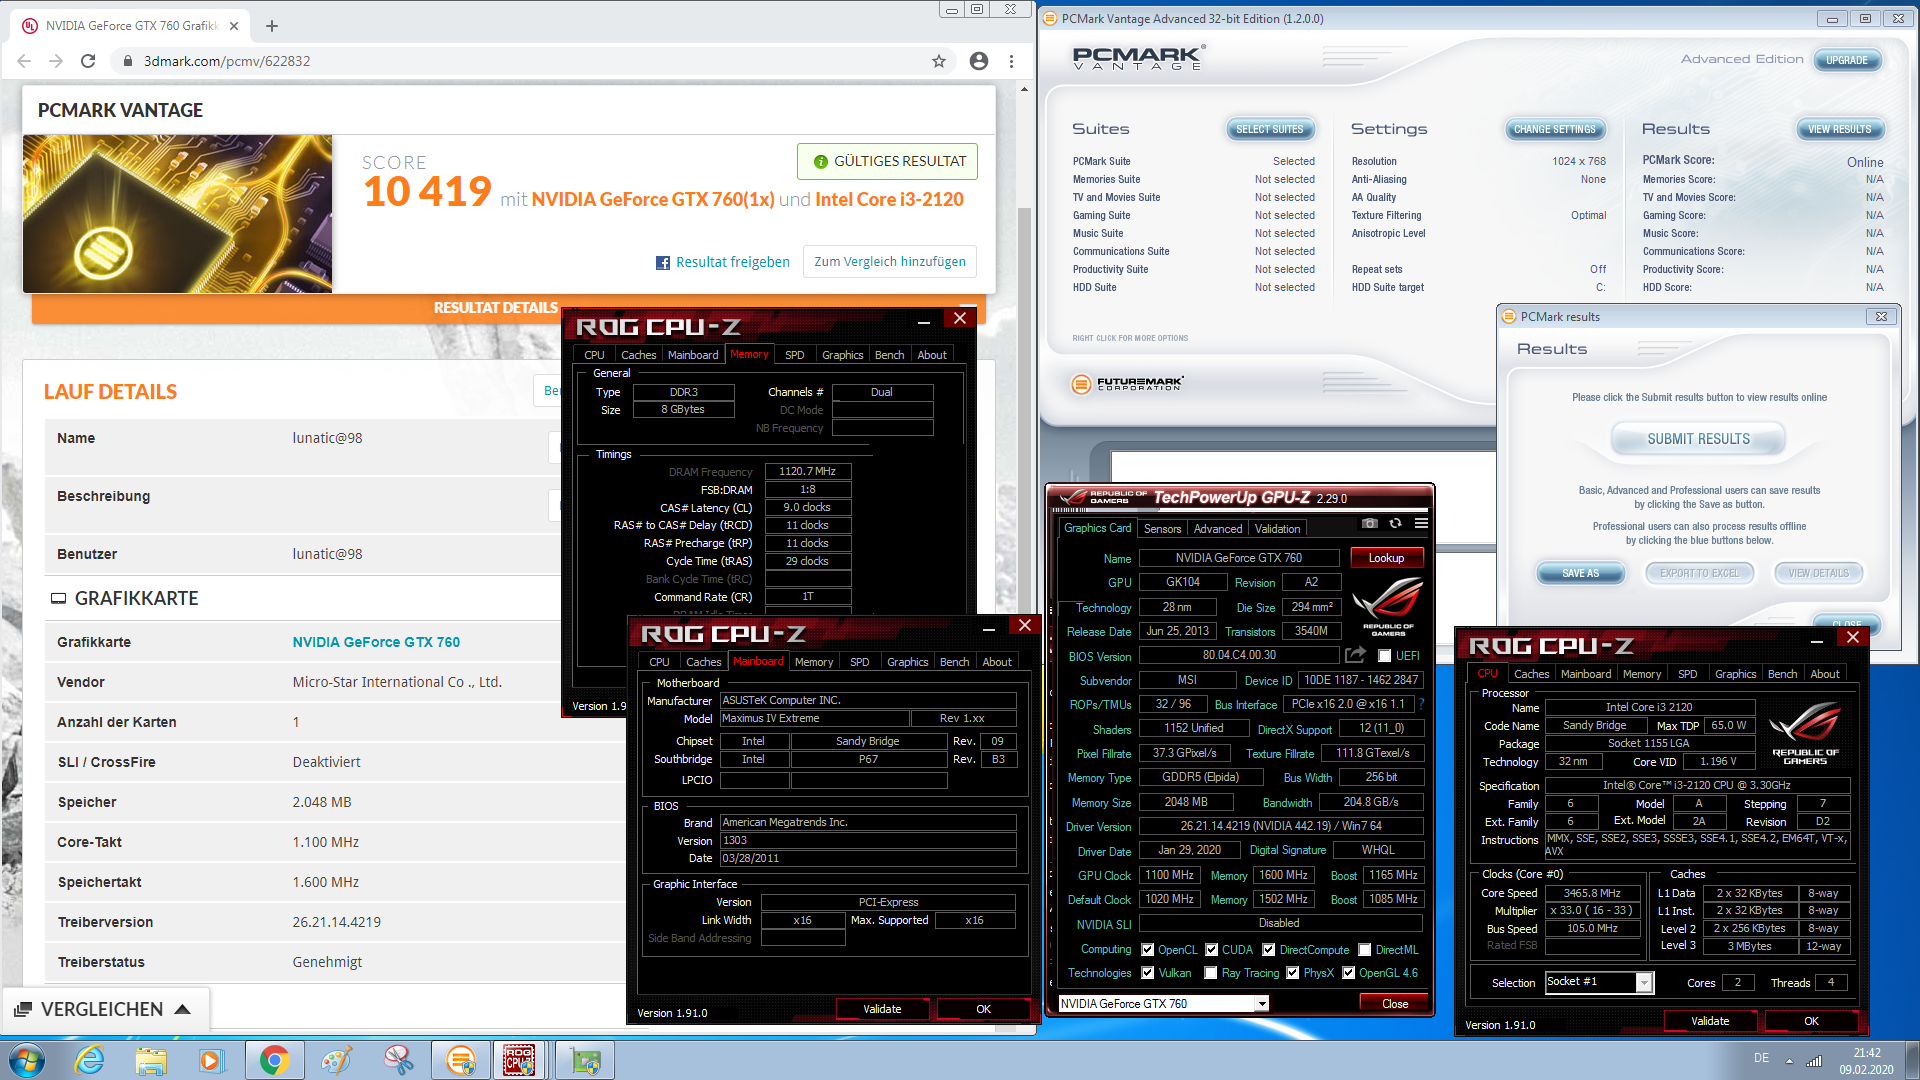Click the GPU-Z screenshot camera icon

[x=1370, y=523]
